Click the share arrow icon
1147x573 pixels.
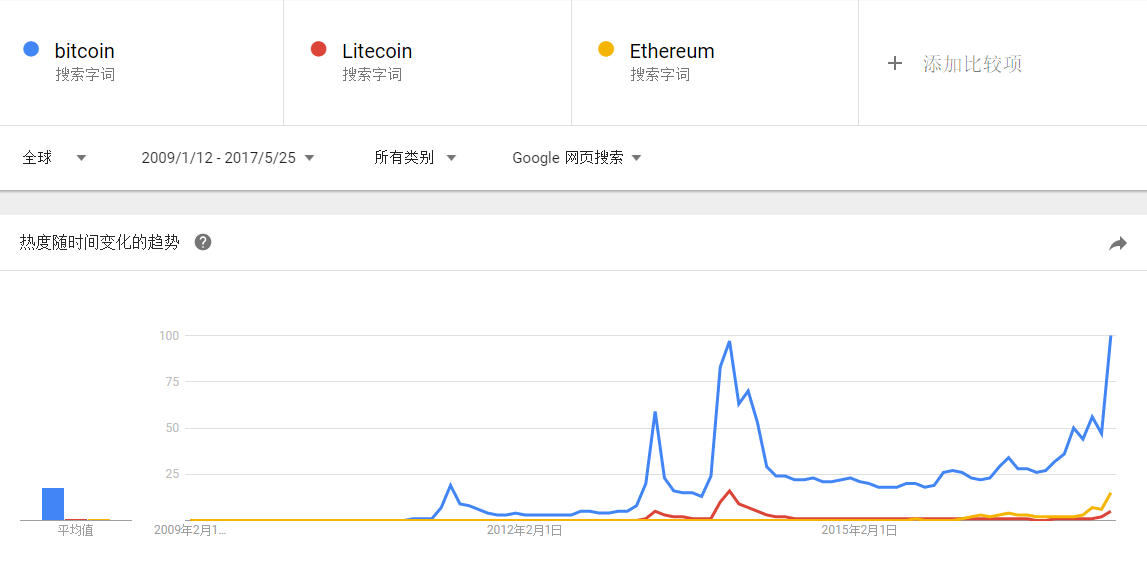(x=1117, y=244)
